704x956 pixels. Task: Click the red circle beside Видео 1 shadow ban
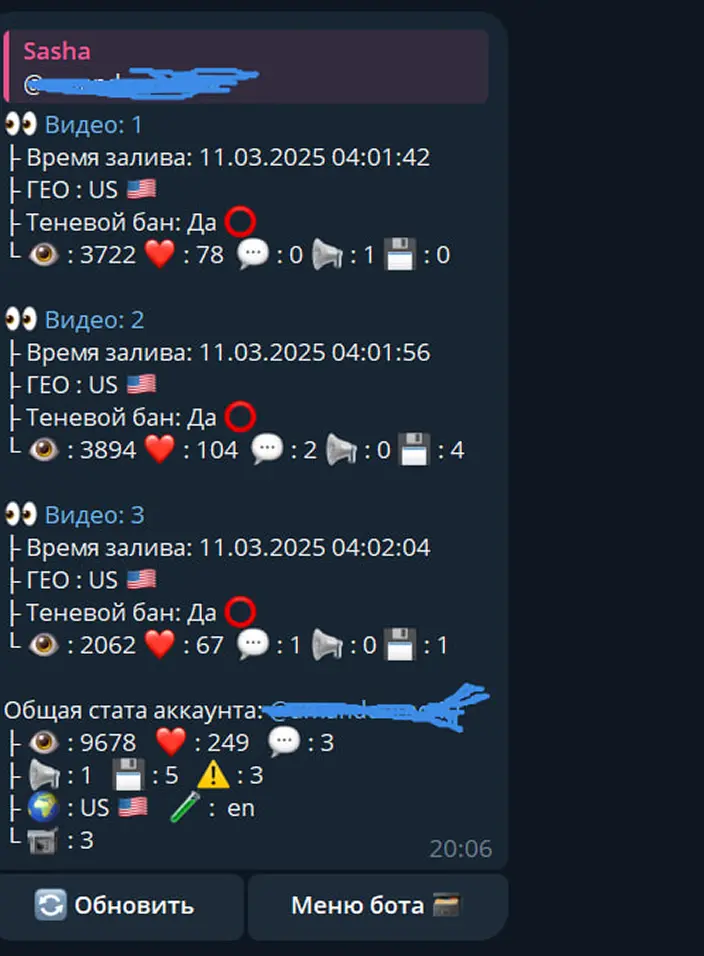pos(240,222)
